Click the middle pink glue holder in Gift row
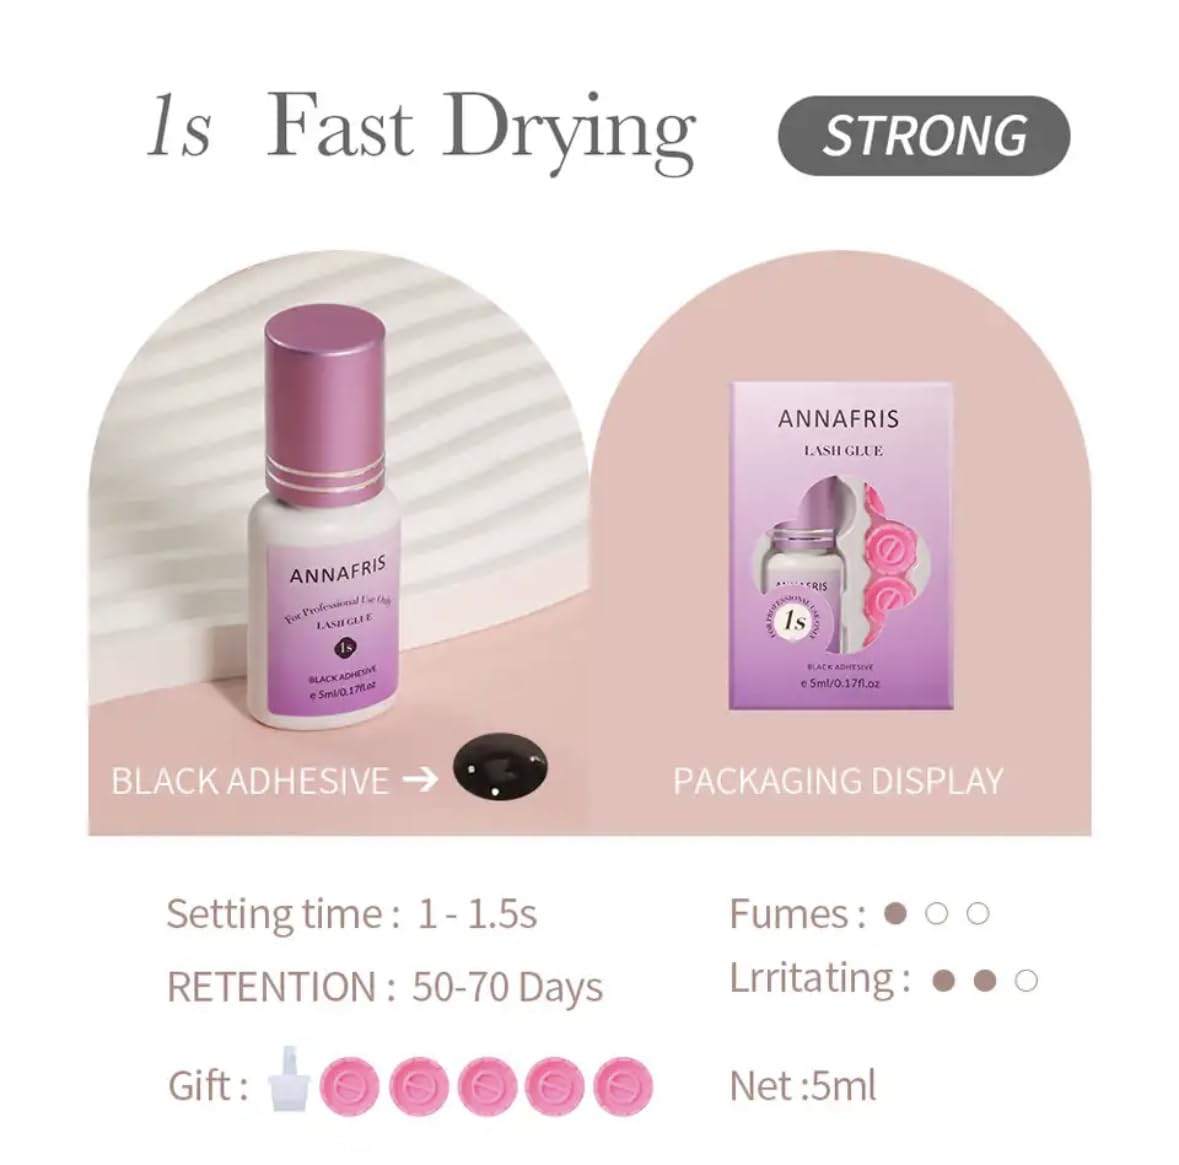 tap(486, 1086)
